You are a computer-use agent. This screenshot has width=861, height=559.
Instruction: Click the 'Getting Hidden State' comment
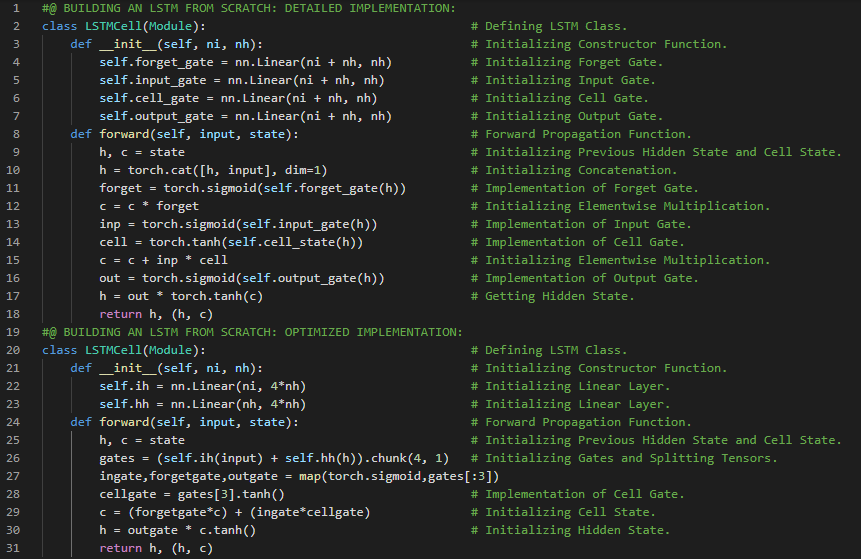click(x=559, y=296)
